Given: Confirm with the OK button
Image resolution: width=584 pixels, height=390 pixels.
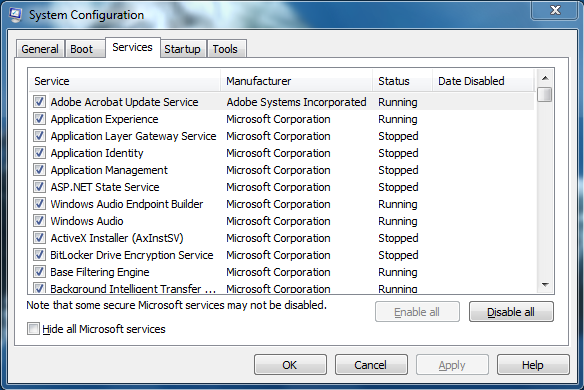Looking at the screenshot, I should (x=290, y=365).
